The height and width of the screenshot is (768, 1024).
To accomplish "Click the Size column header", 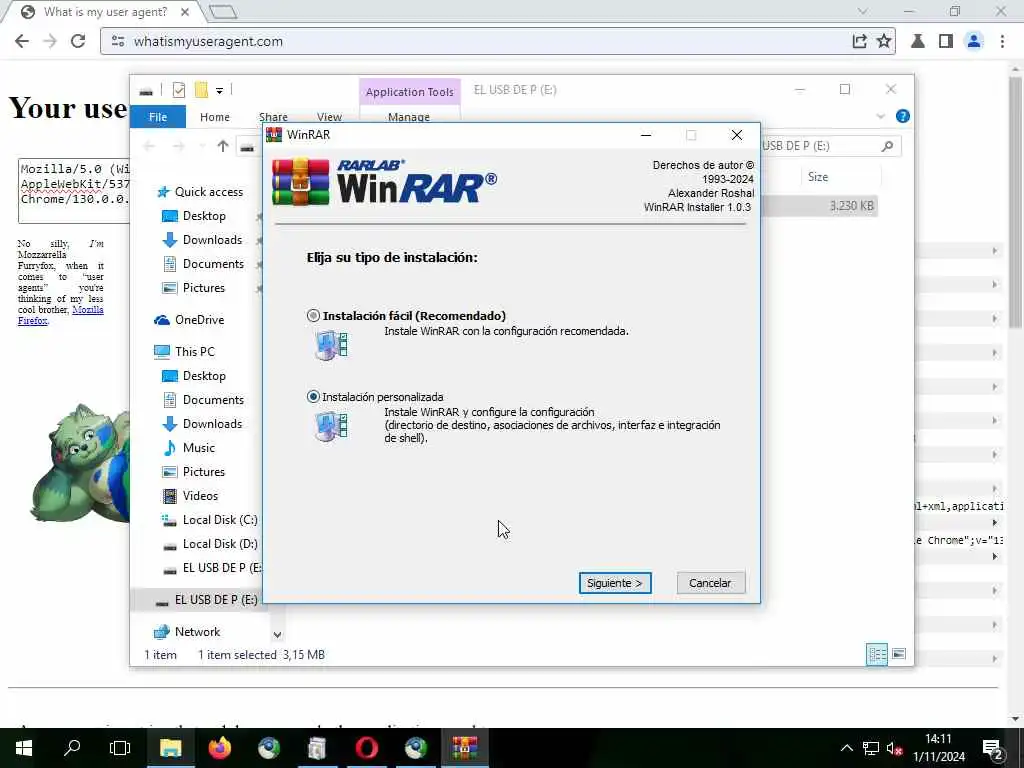I will click(818, 177).
